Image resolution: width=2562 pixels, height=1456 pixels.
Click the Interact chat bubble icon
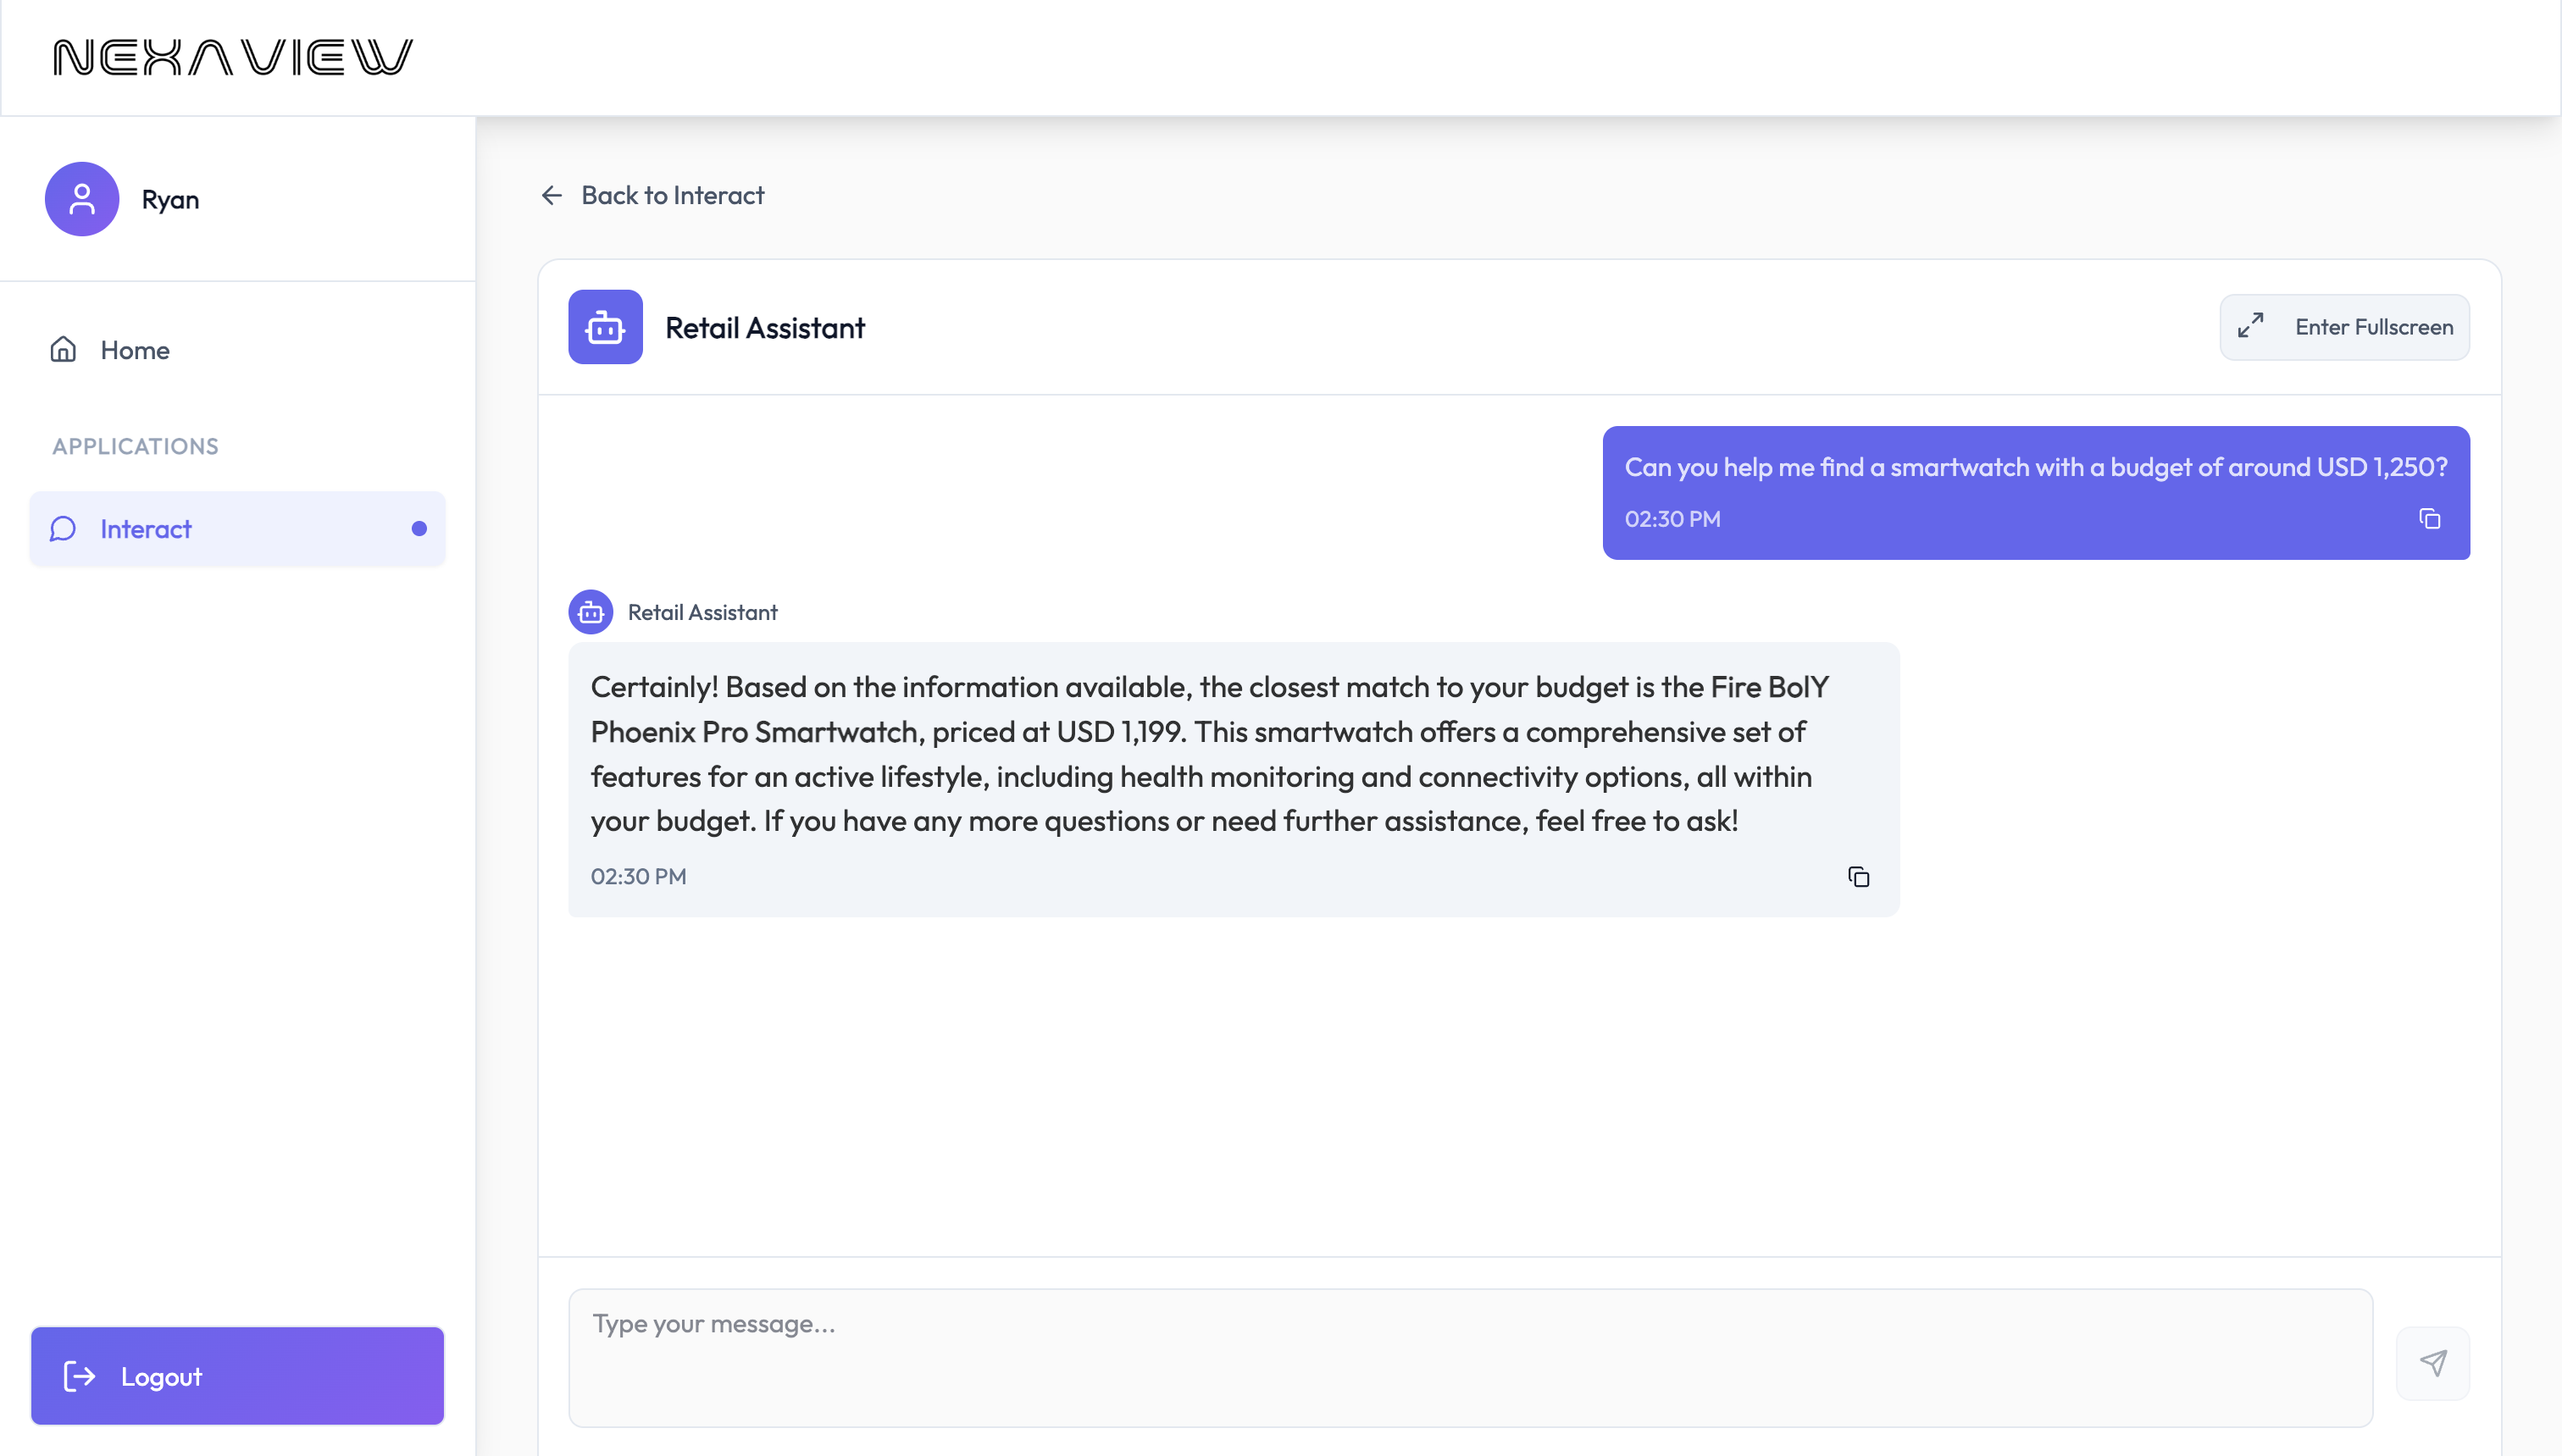point(63,529)
